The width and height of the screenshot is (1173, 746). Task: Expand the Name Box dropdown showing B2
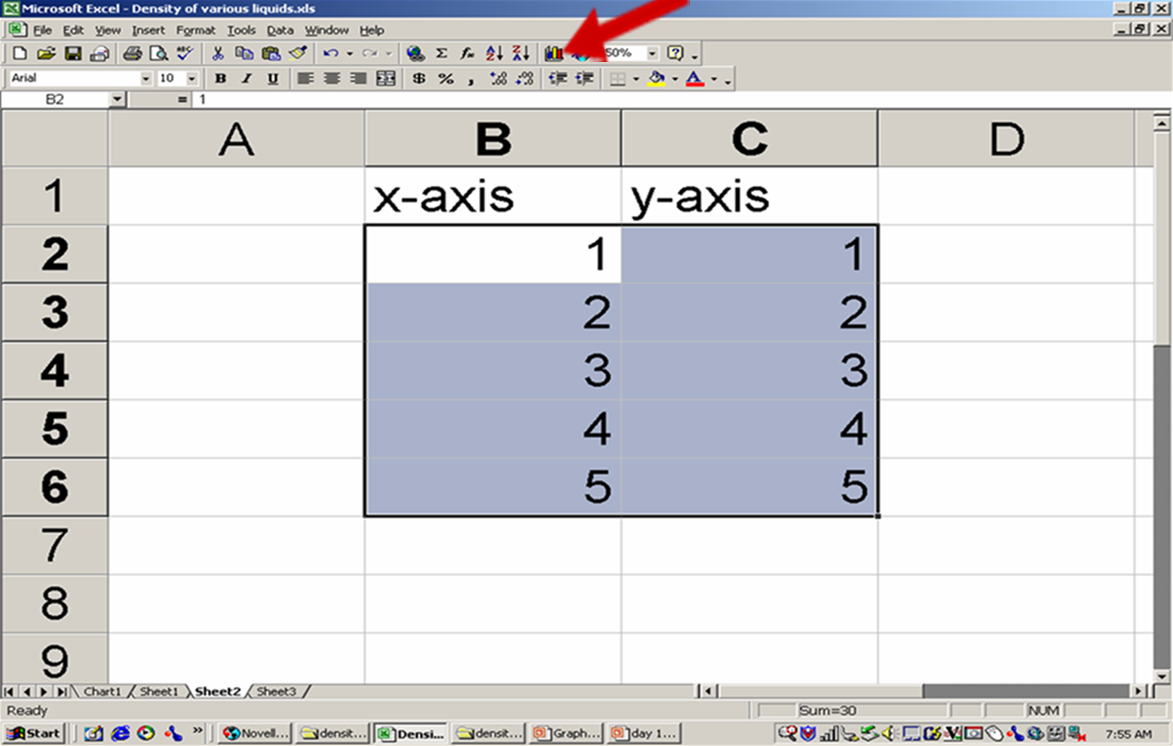click(x=117, y=99)
